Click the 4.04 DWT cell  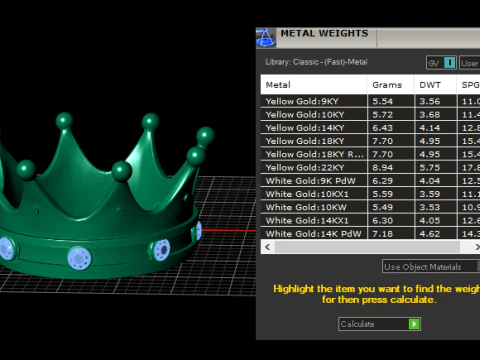(436, 181)
